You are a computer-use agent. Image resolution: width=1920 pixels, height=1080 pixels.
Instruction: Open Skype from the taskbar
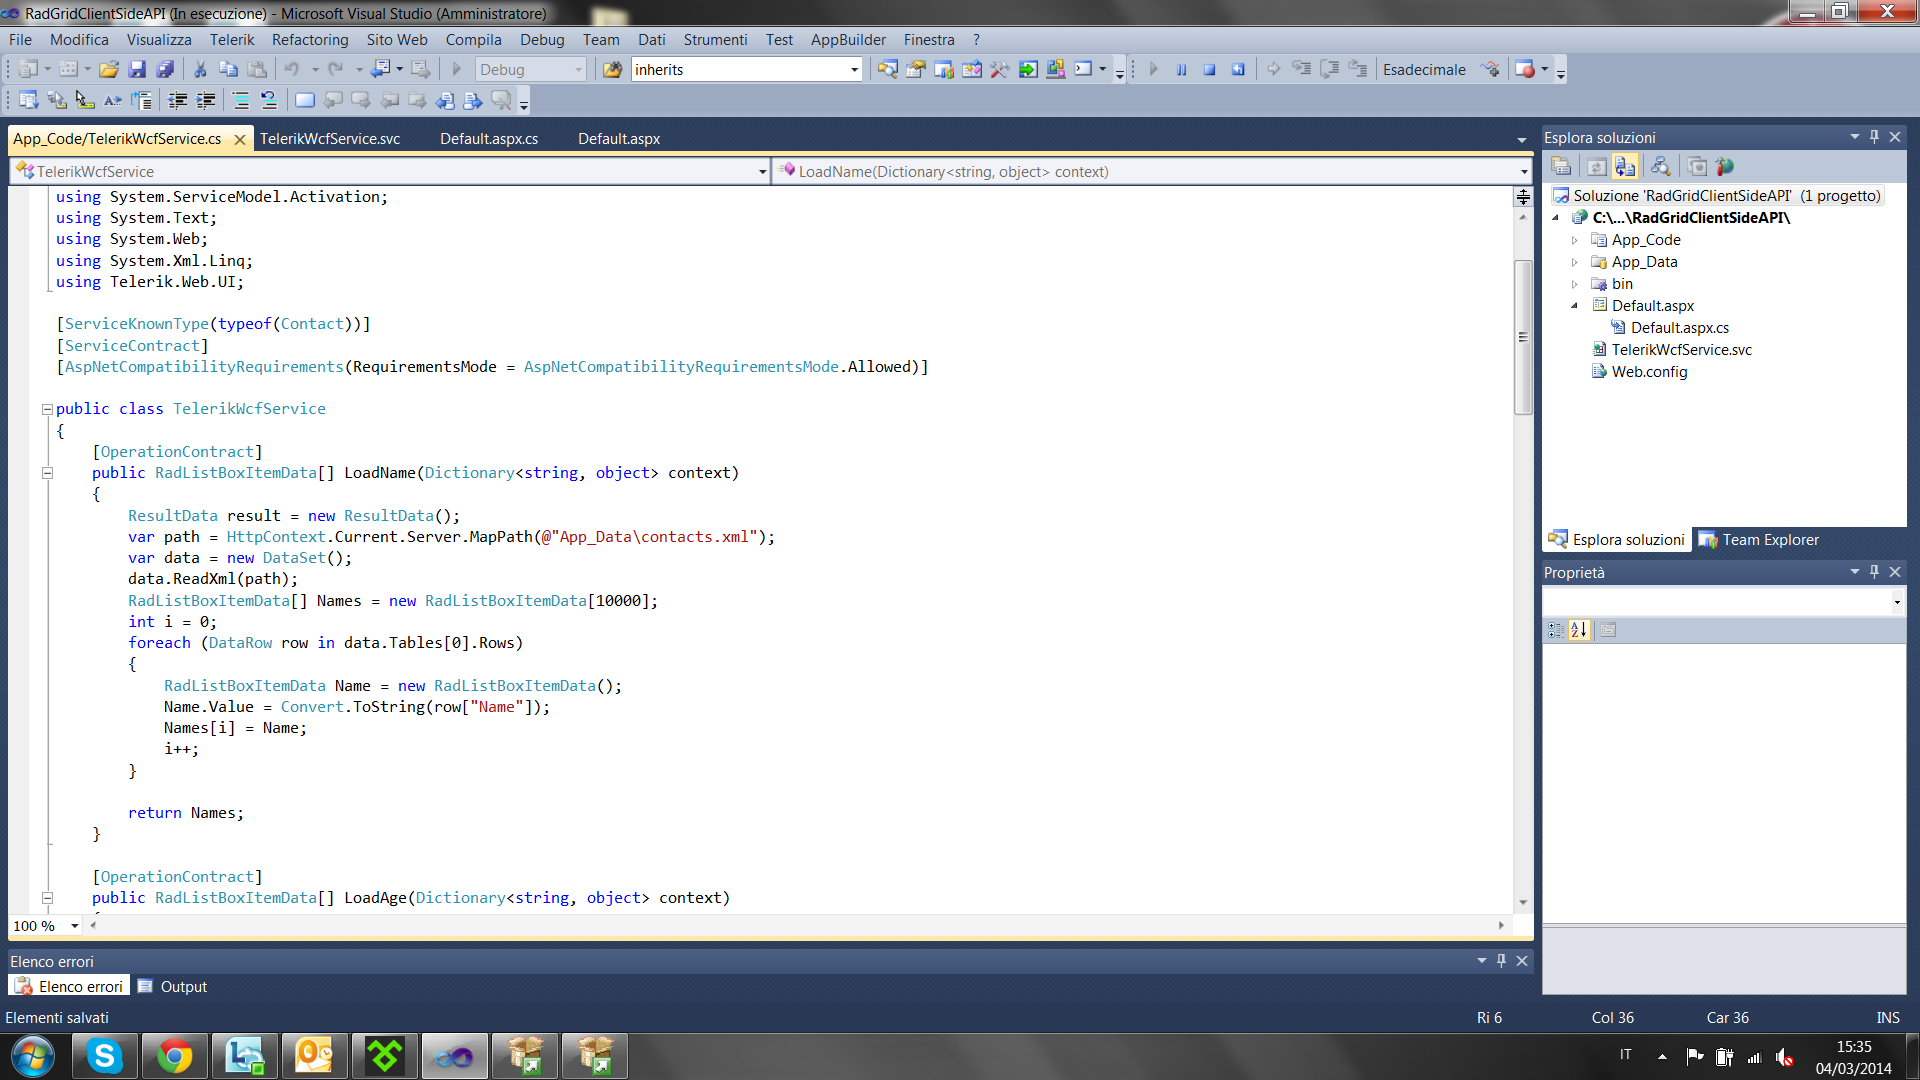click(104, 1056)
